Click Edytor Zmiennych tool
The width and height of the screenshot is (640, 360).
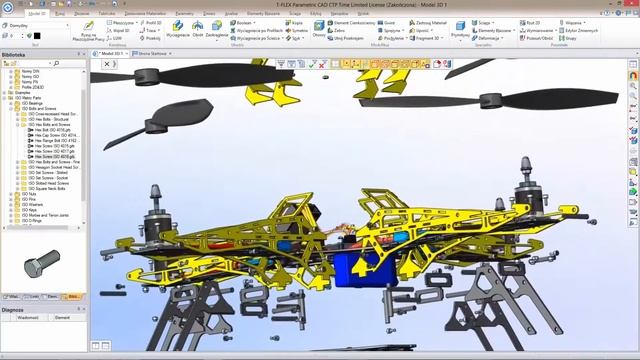[x=578, y=31]
